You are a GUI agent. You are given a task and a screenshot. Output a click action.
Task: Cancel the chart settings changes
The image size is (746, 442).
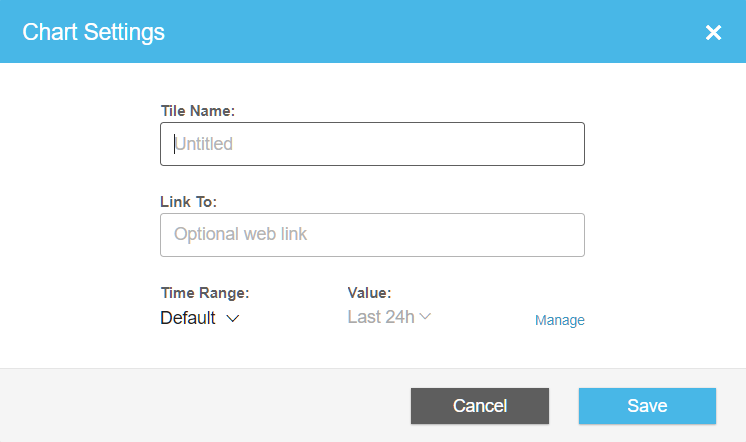(x=480, y=406)
